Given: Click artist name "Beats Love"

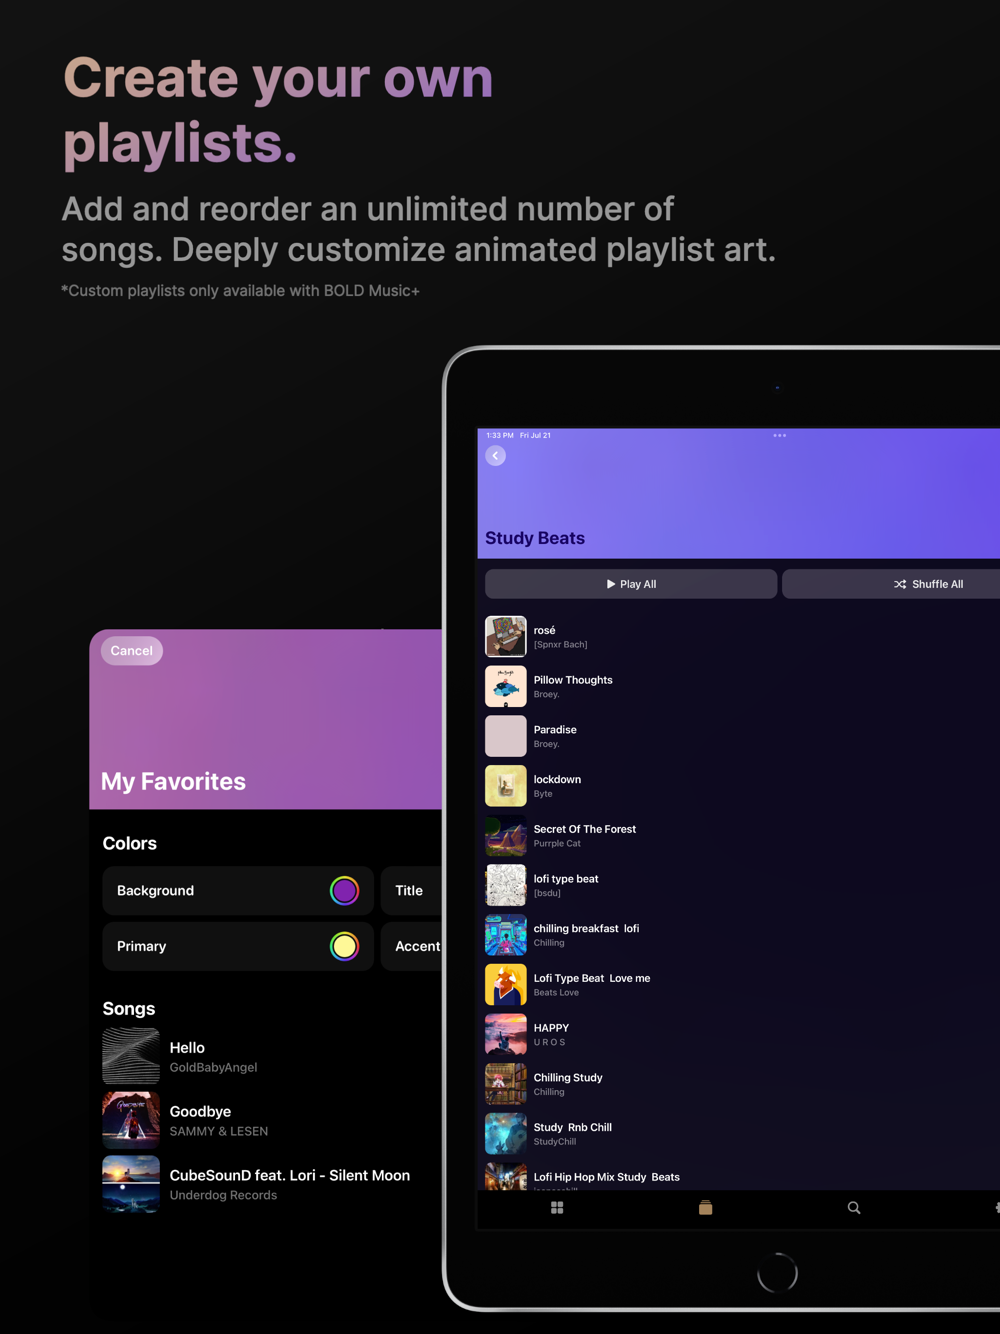Looking at the screenshot, I should pyautogui.click(x=556, y=993).
